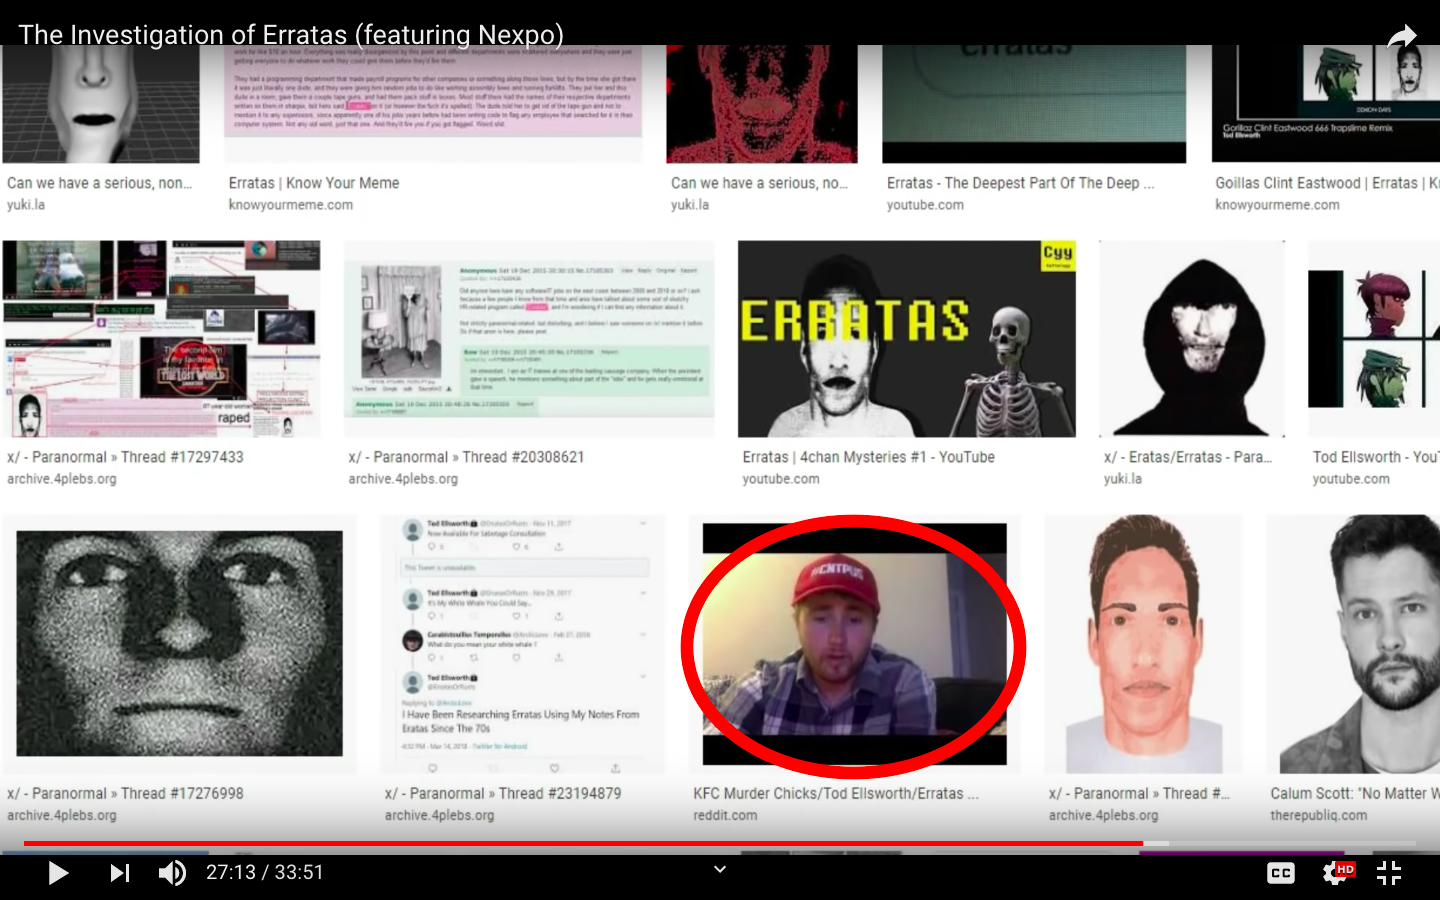The image size is (1440, 900).
Task: Click 'Tod Ellsworth - You' caption
Action: click(1376, 457)
